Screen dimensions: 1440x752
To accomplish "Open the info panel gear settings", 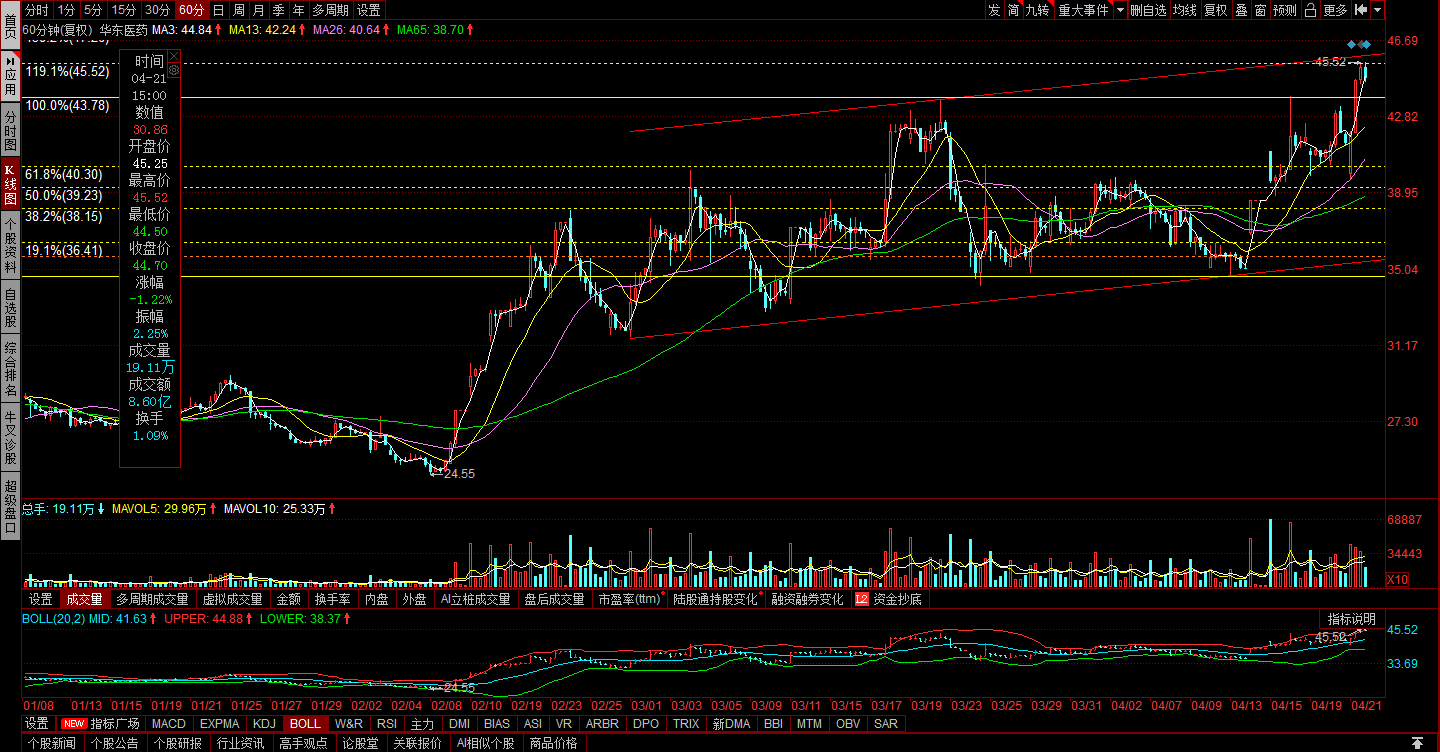I will [x=173, y=71].
